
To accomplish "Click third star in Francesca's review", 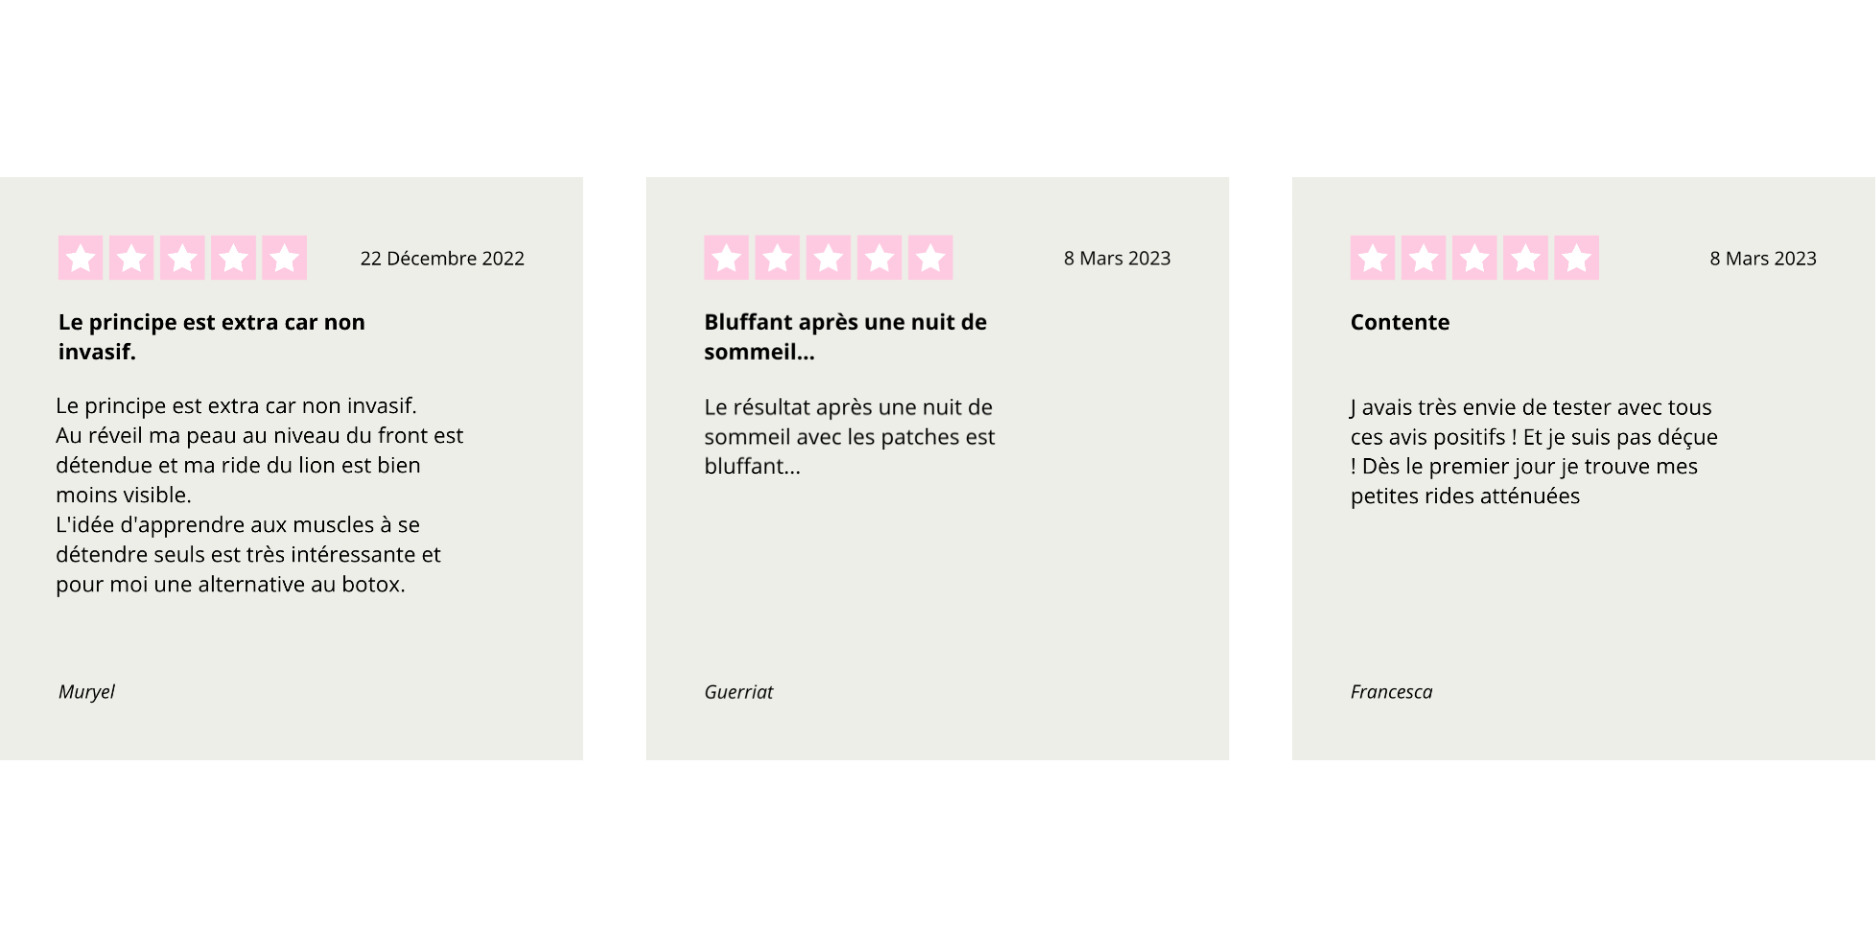I will click(1475, 258).
